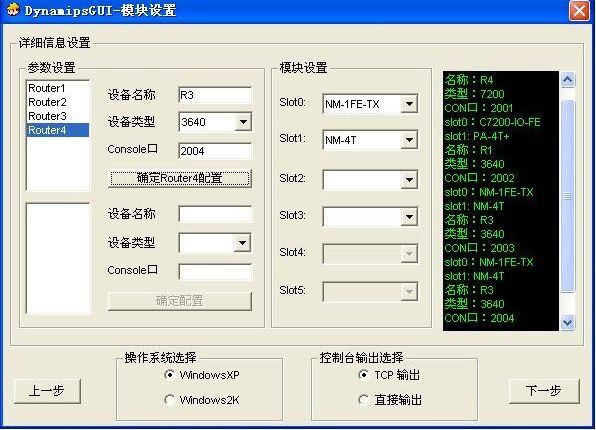Click the log line CON口：2002
Screen dimensions: 596x430
click(x=479, y=178)
